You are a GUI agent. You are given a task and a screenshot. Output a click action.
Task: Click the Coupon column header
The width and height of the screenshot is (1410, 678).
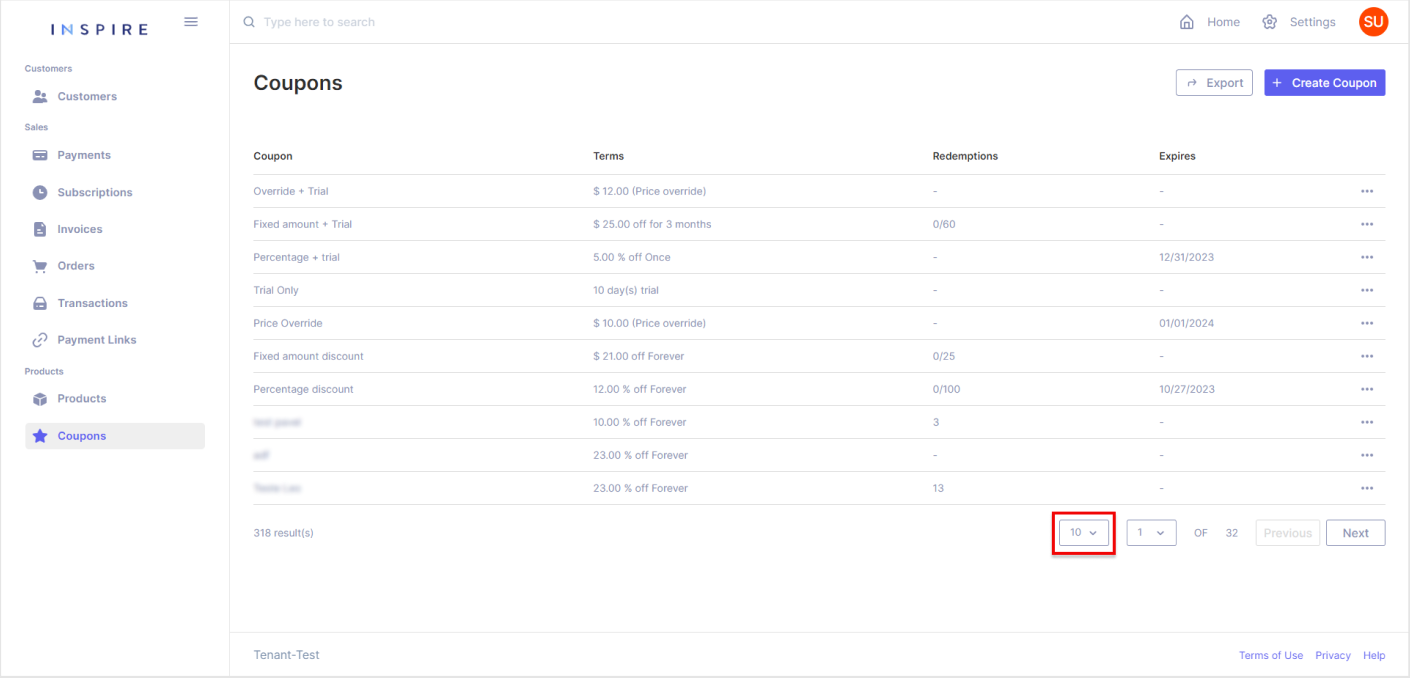click(x=273, y=156)
